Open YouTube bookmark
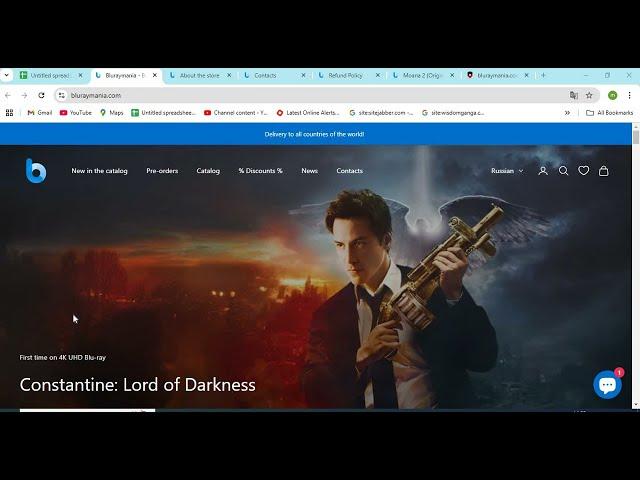The image size is (640, 480). coord(76,113)
